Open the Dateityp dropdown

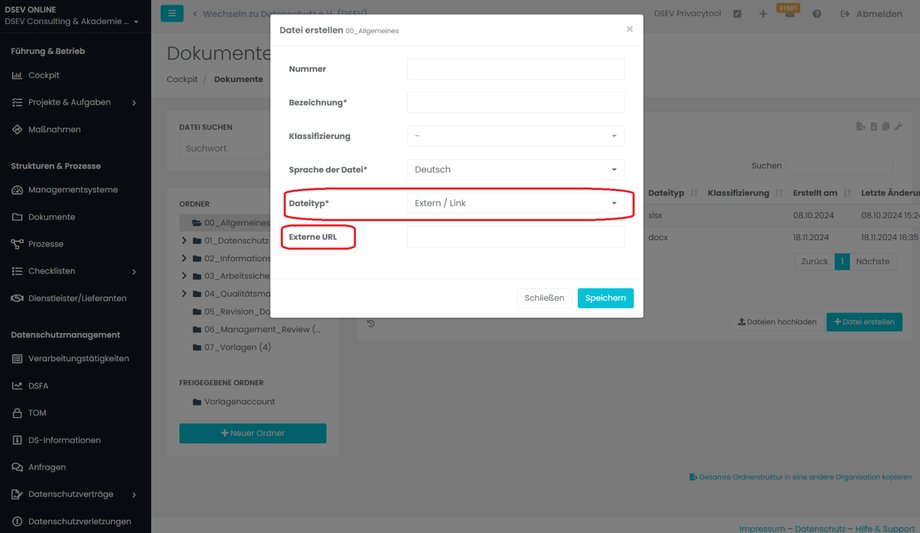click(x=515, y=203)
